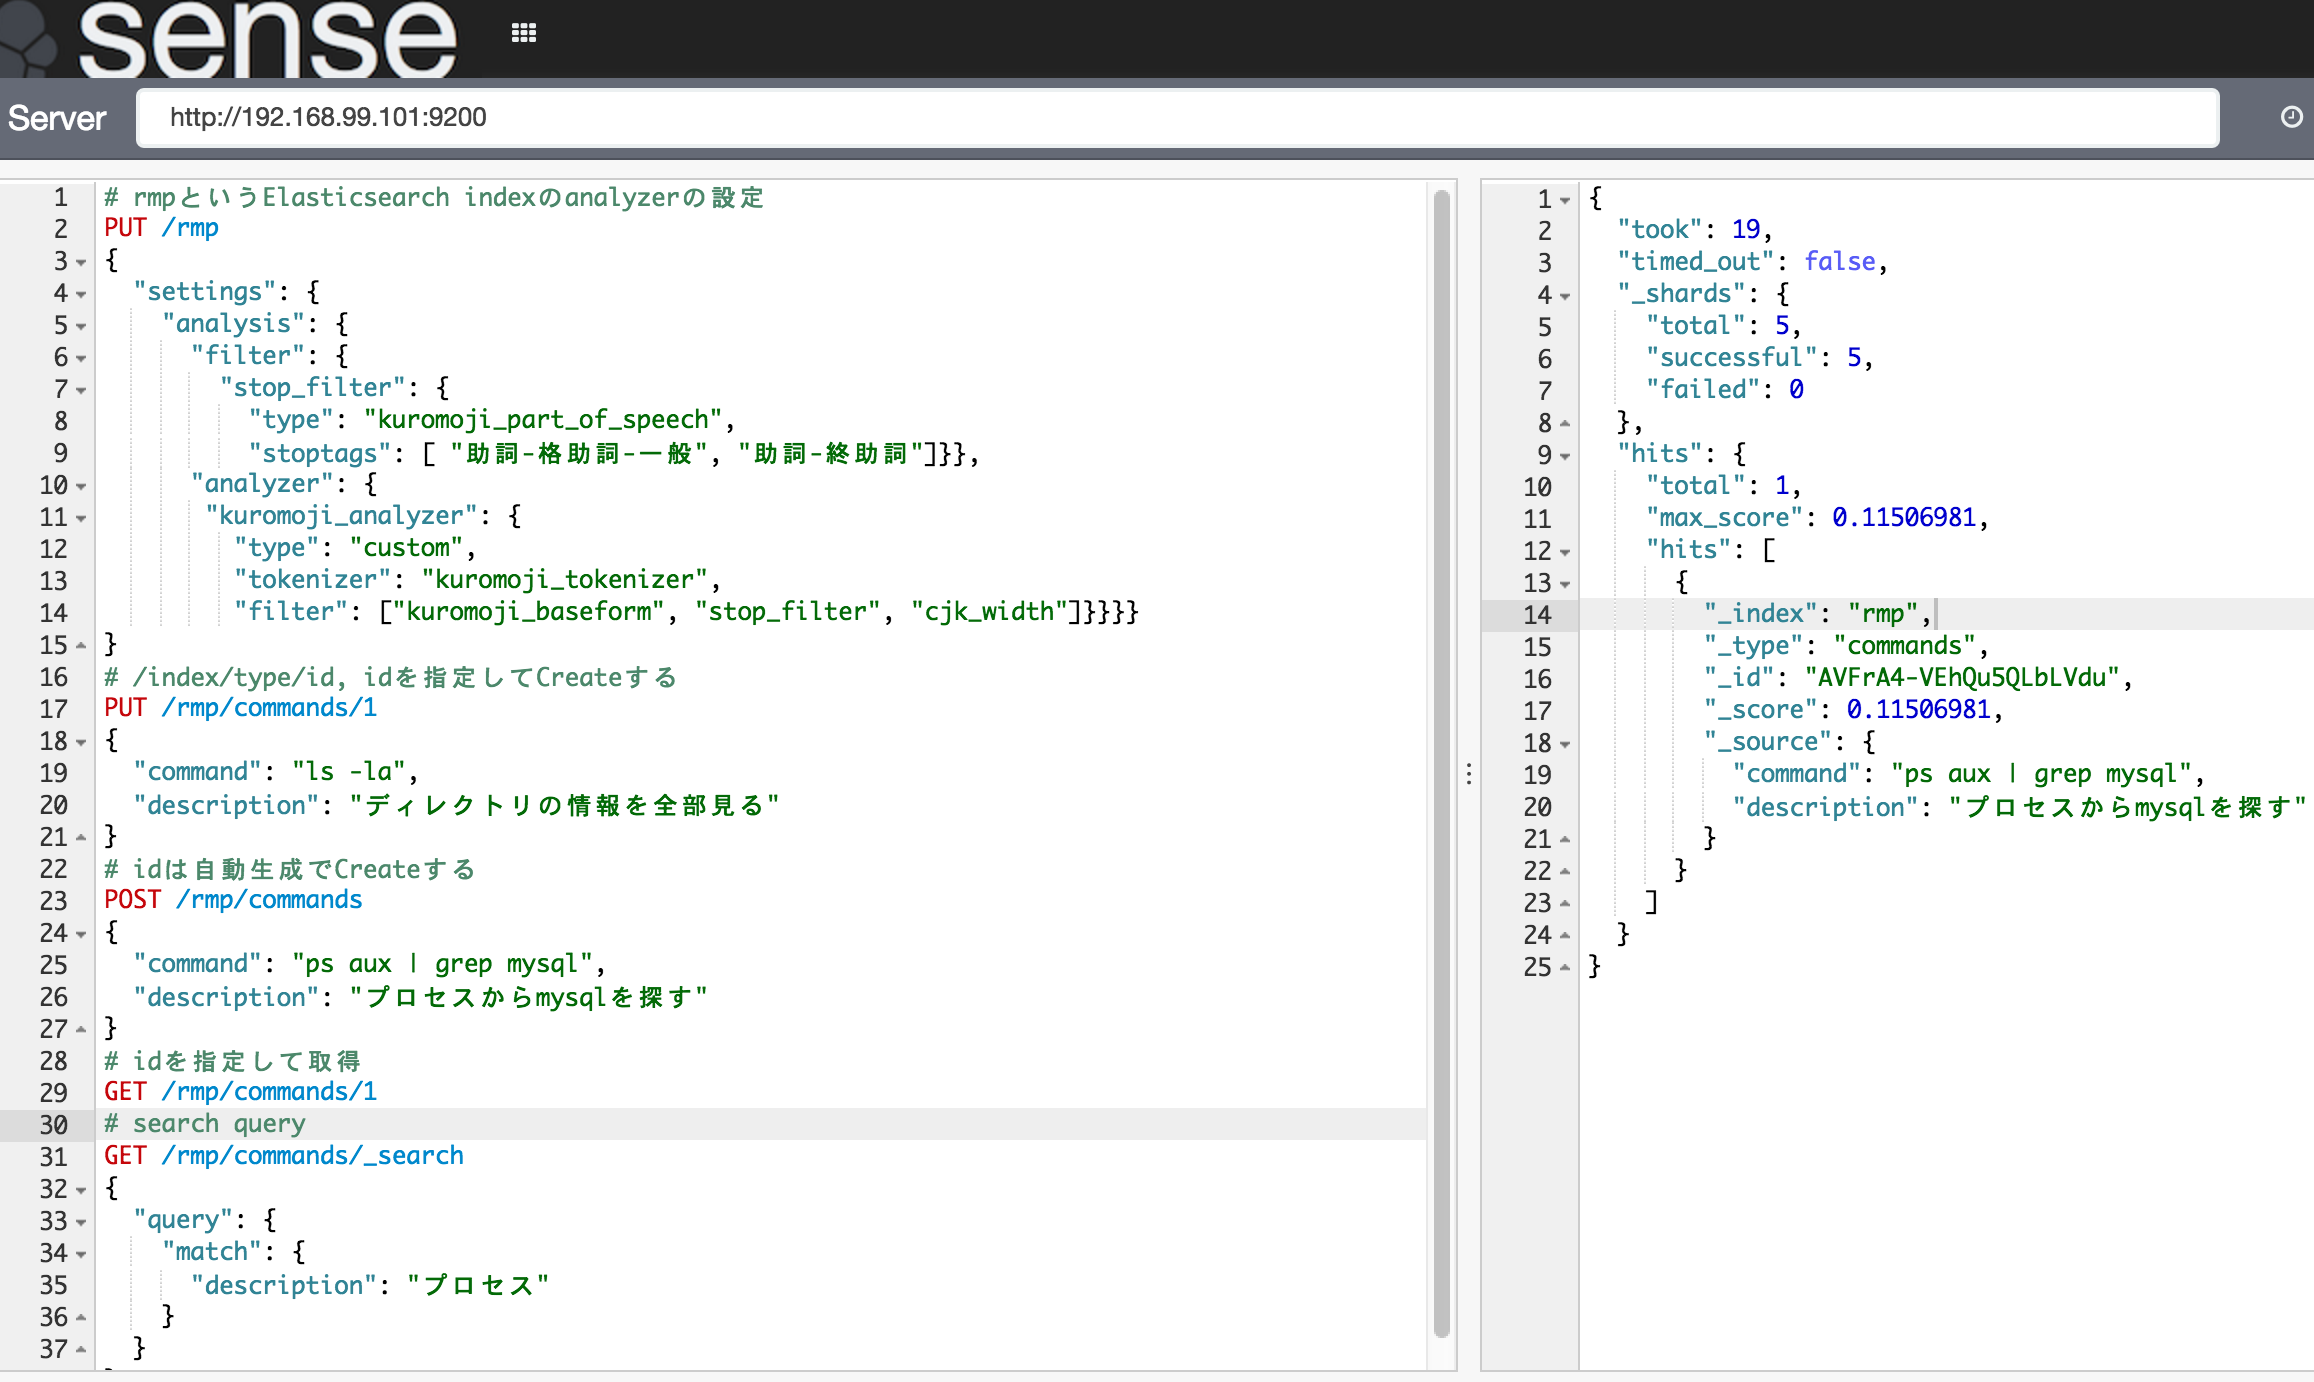Select the PUT /rmp request line
The width and height of the screenshot is (2314, 1382).
[162, 228]
